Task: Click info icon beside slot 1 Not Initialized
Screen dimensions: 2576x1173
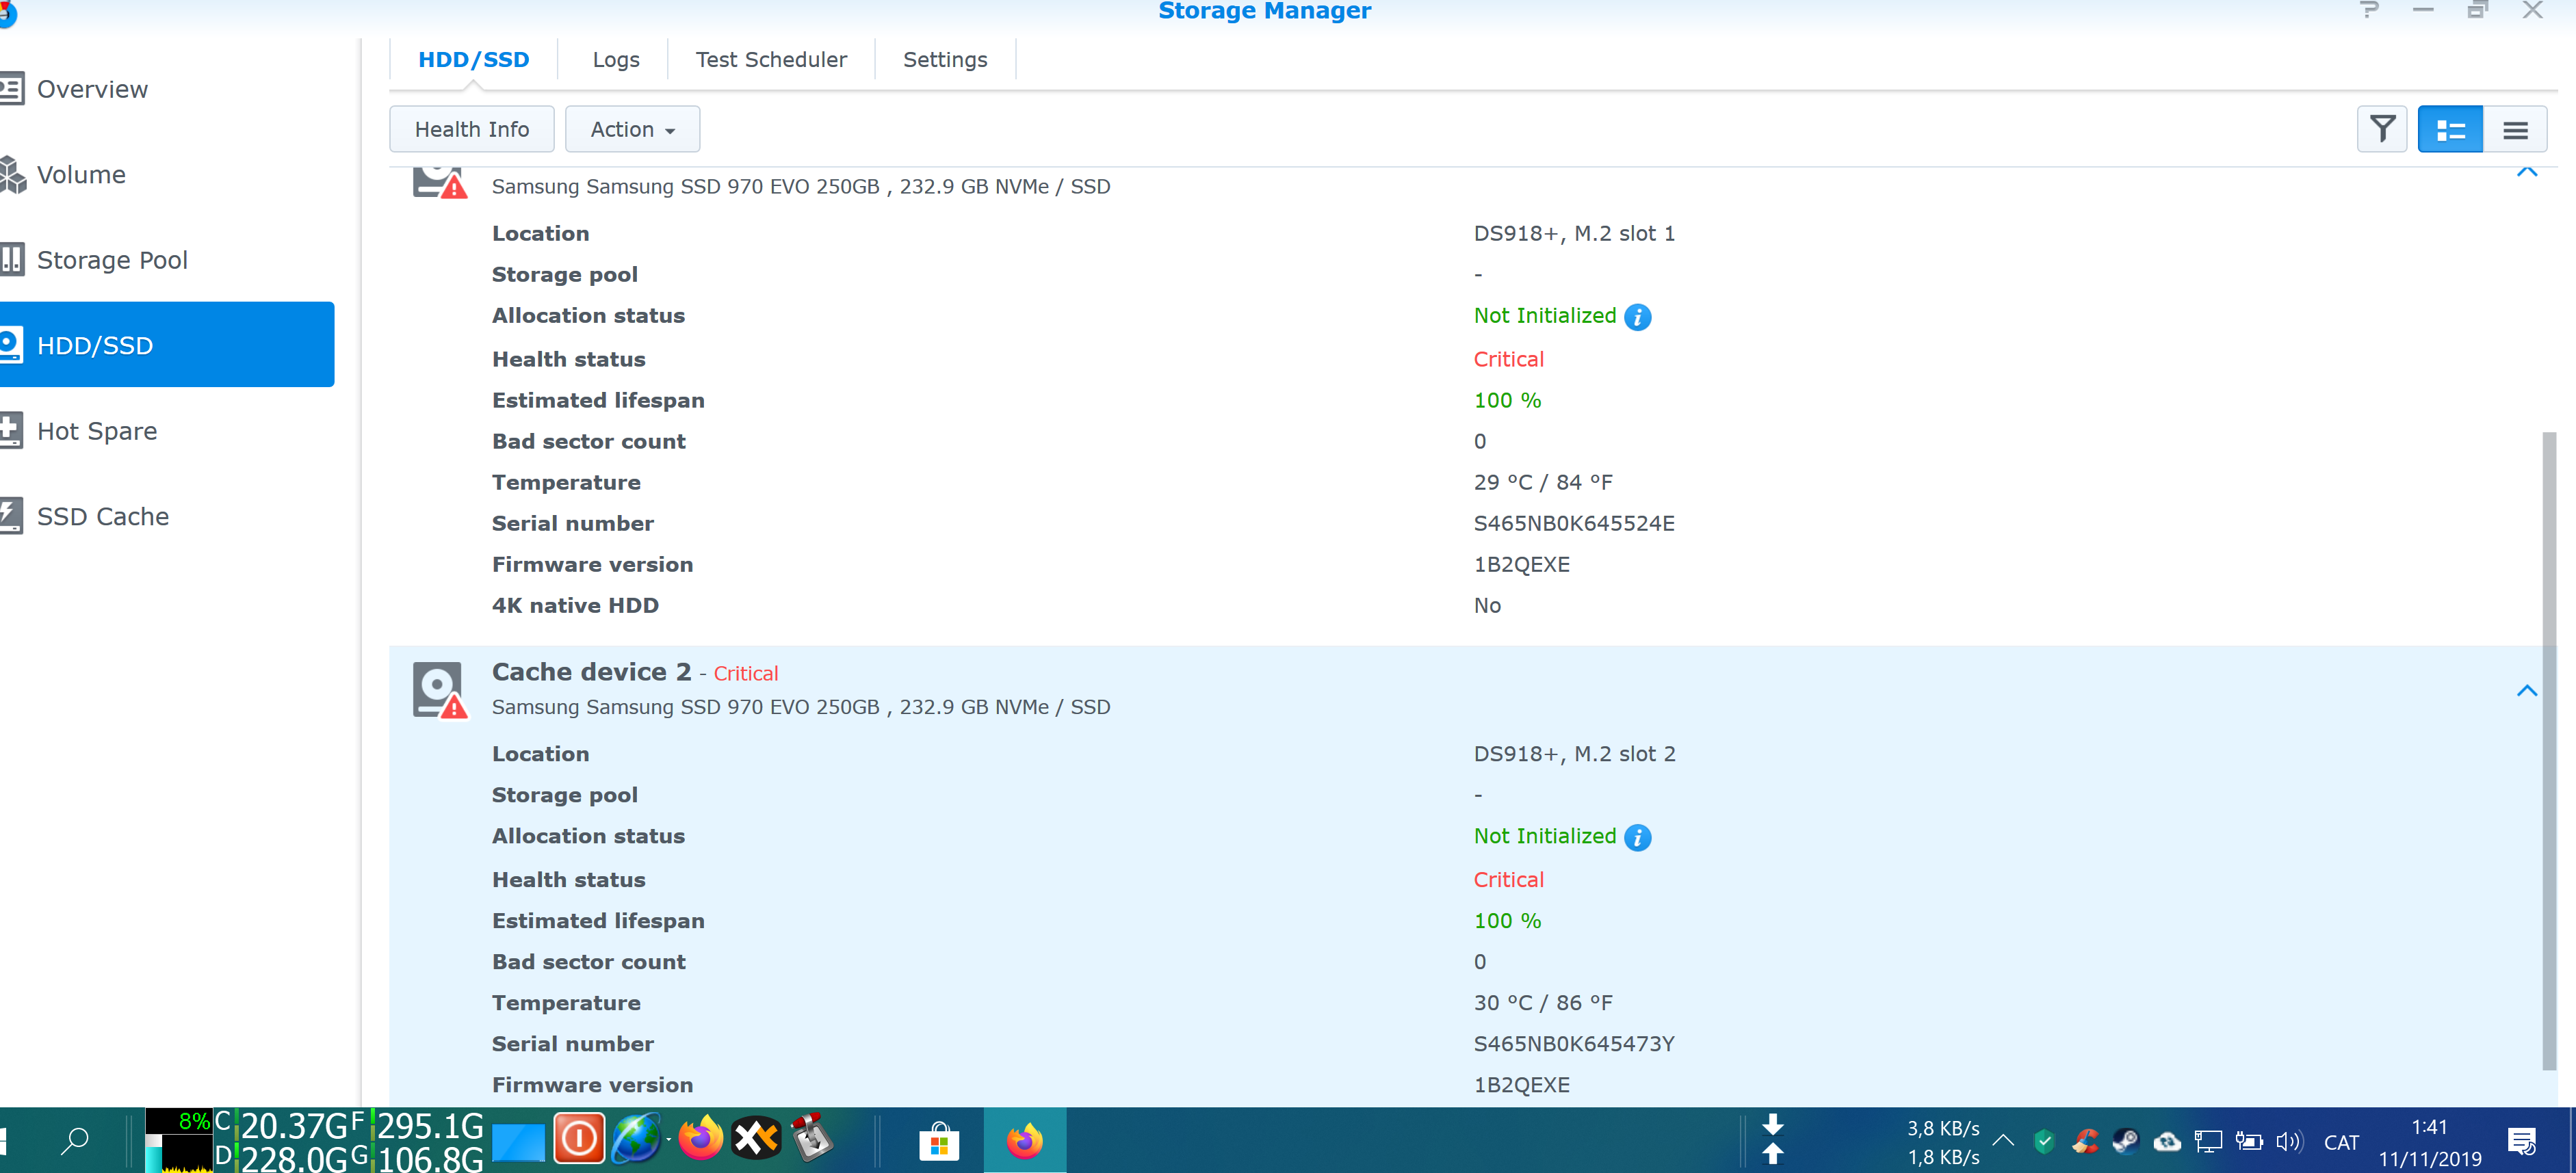Action: point(1637,317)
